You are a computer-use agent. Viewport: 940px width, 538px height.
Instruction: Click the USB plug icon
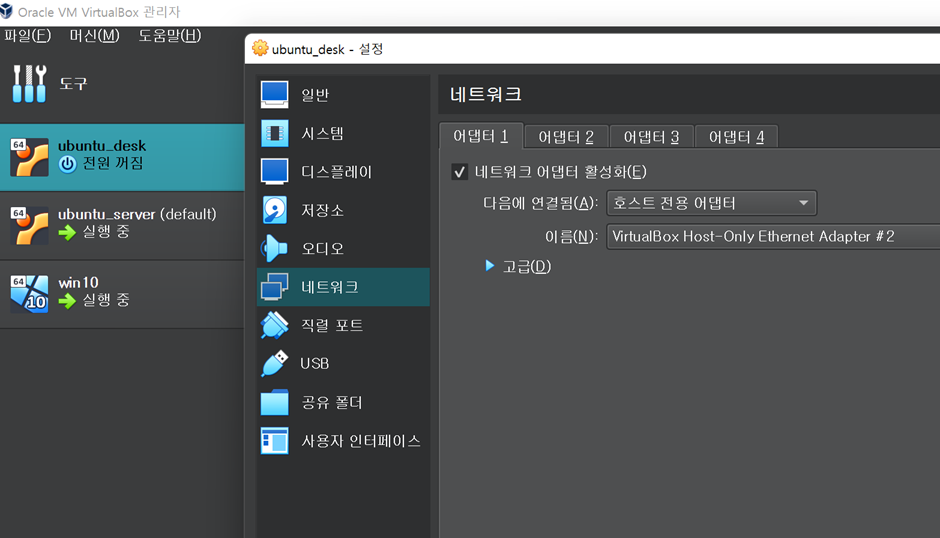click(275, 363)
